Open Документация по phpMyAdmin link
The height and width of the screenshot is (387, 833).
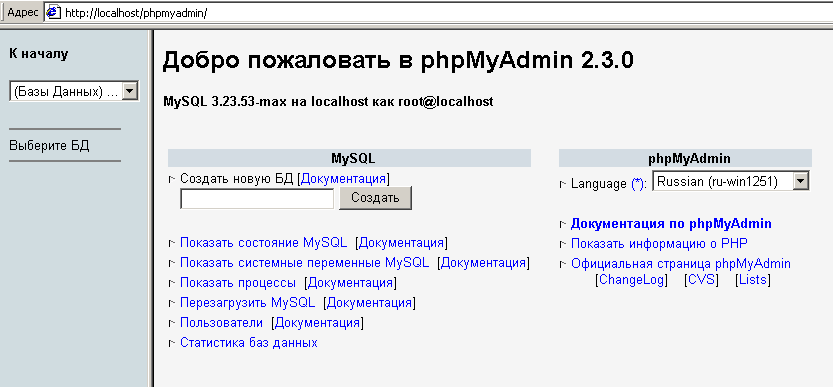671,224
